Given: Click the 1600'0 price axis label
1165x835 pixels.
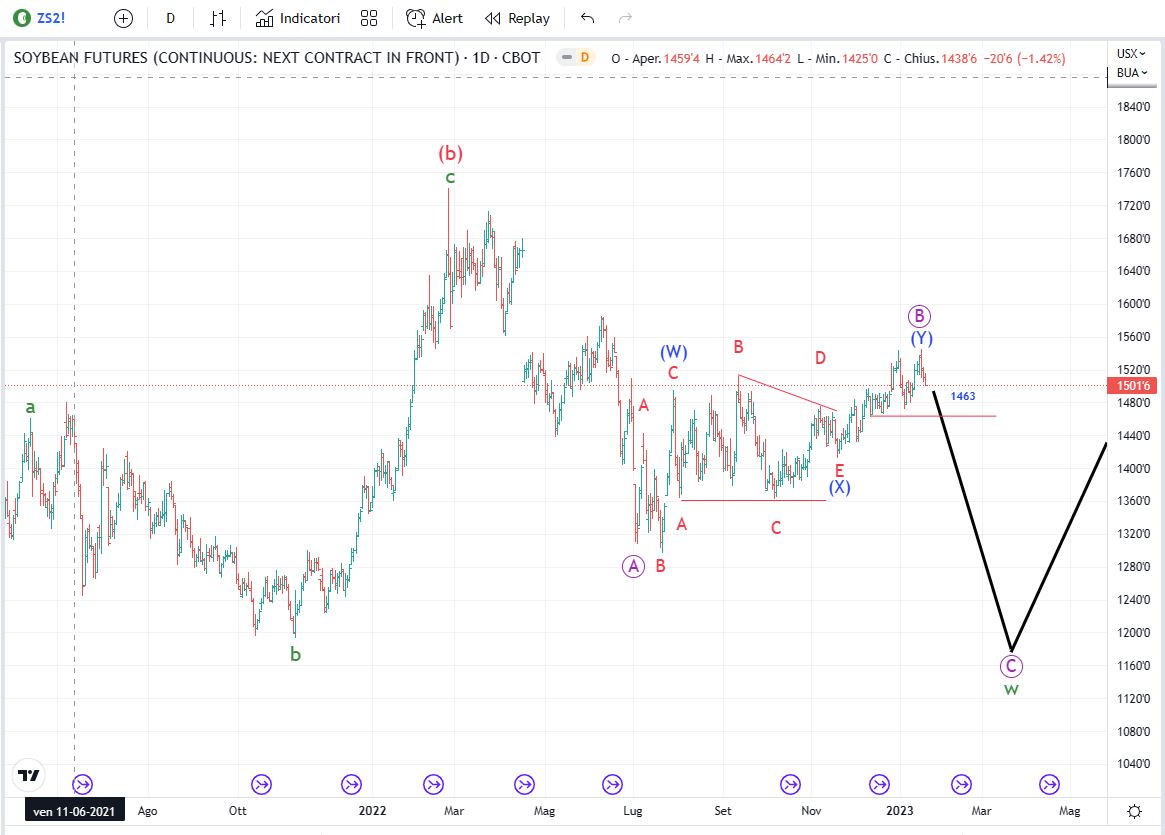Looking at the screenshot, I should coord(1134,304).
